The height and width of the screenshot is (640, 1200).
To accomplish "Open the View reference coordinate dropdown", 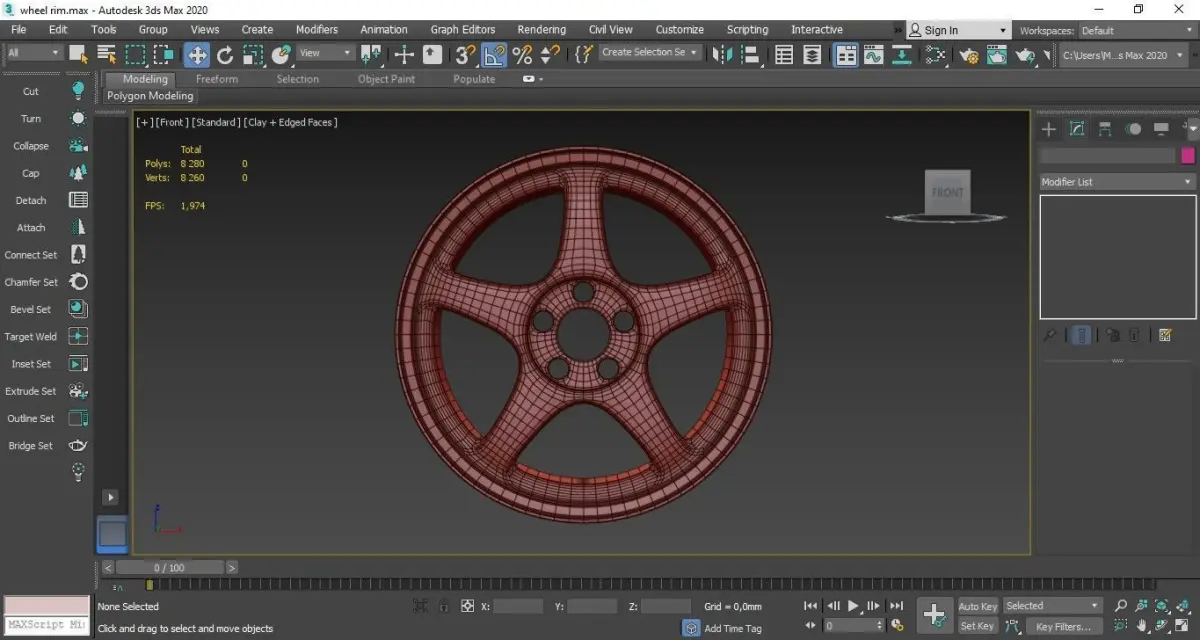I will coord(326,53).
